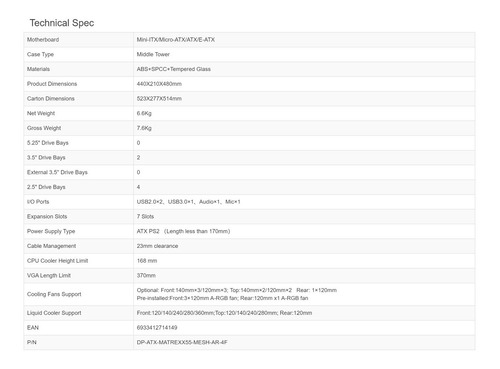Click the Carton Dimensions label

pos(51,99)
